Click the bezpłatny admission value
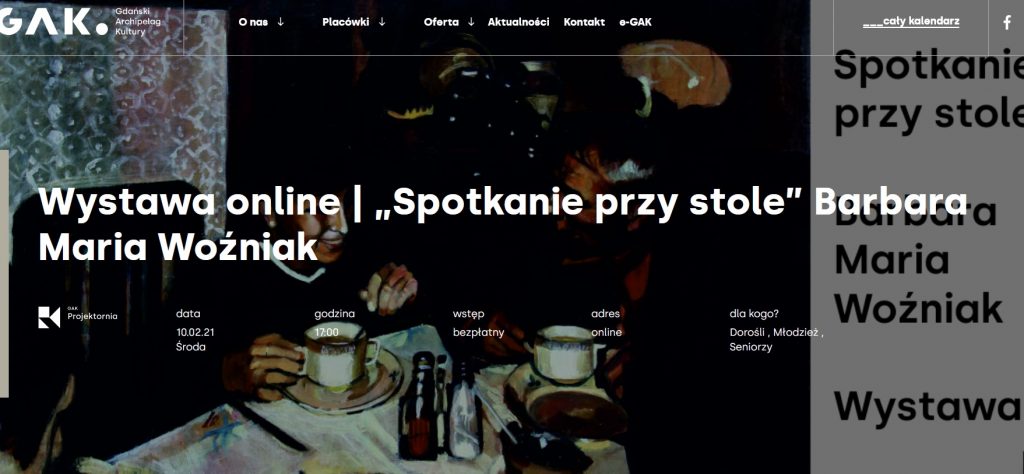Screen dimensions: 1024x474 pyautogui.click(x=479, y=332)
